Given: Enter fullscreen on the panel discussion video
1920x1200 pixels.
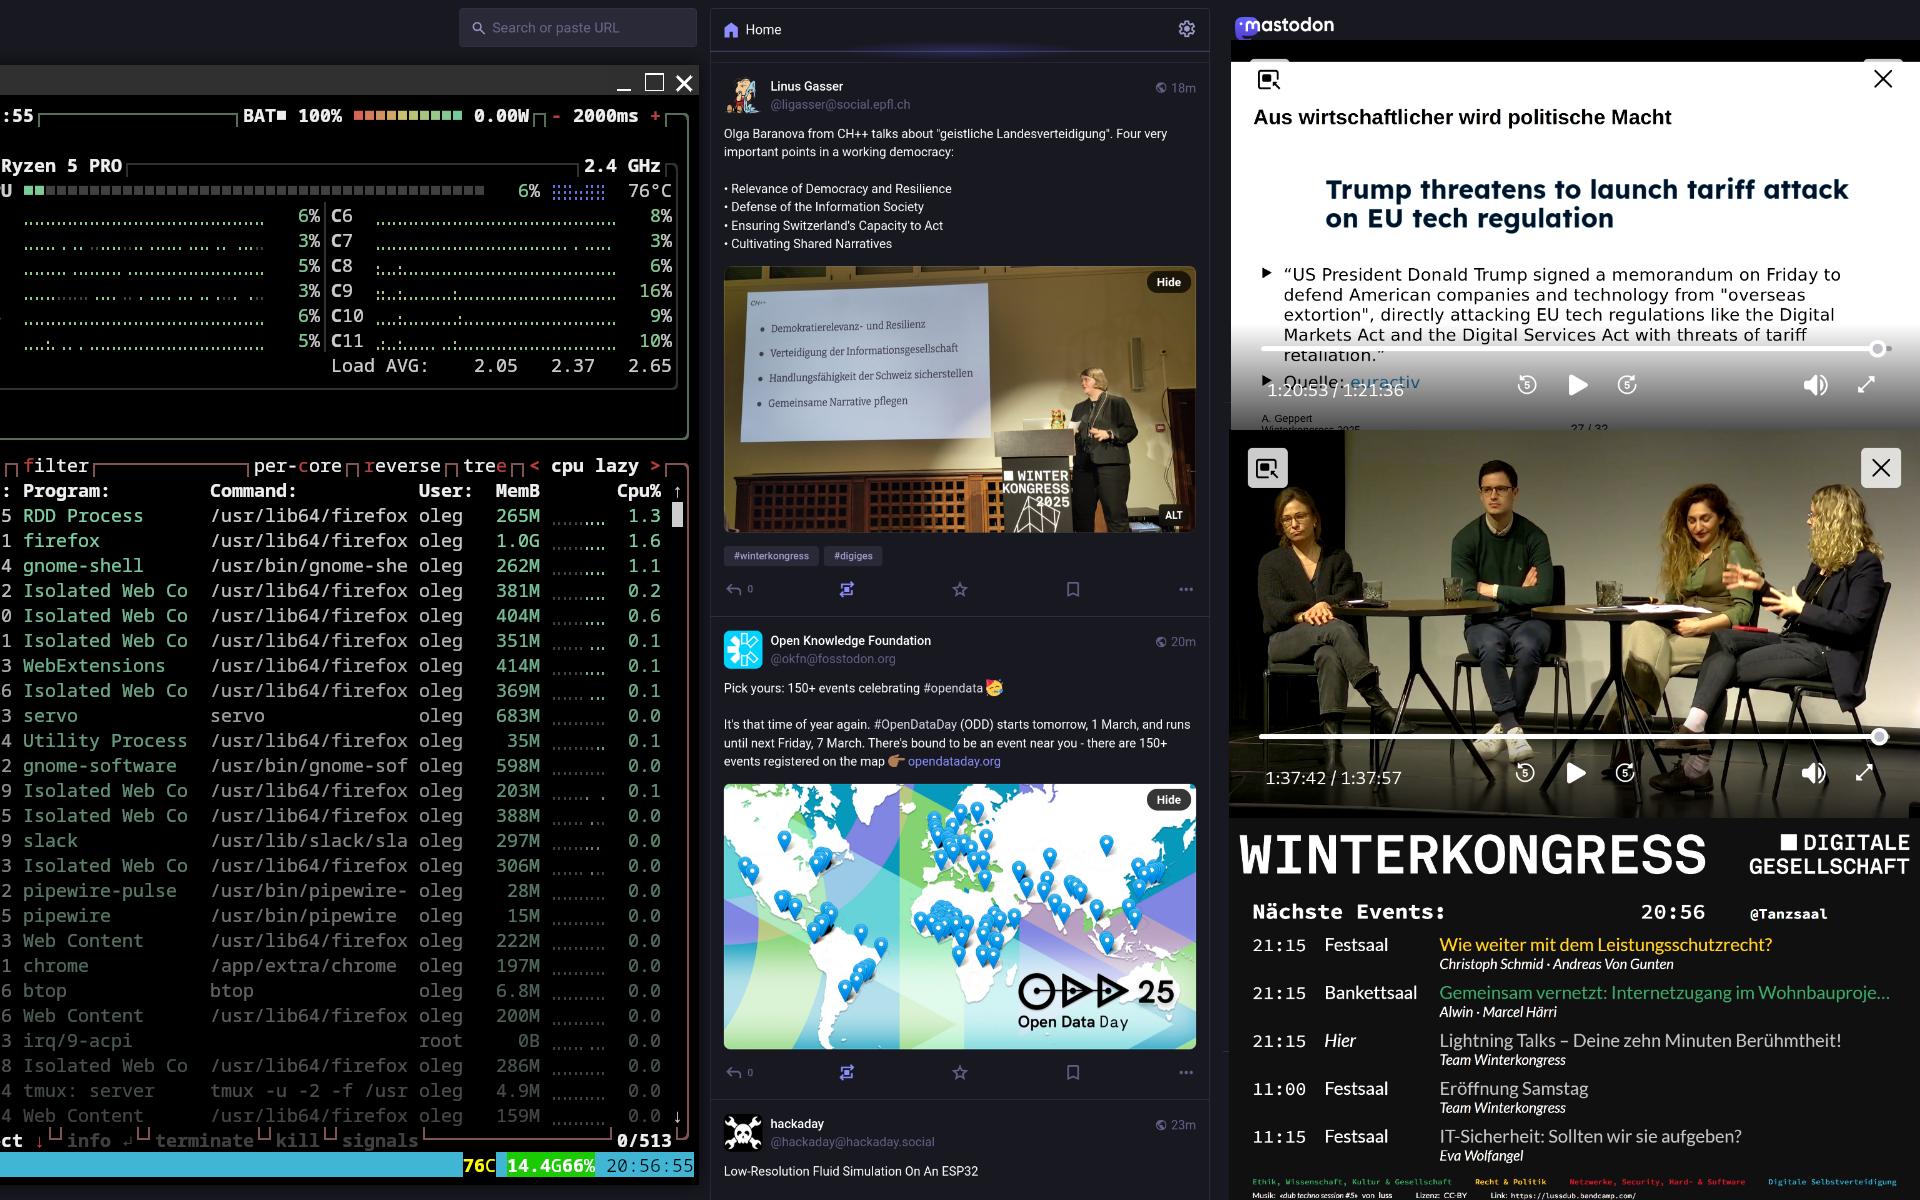Looking at the screenshot, I should (1864, 773).
